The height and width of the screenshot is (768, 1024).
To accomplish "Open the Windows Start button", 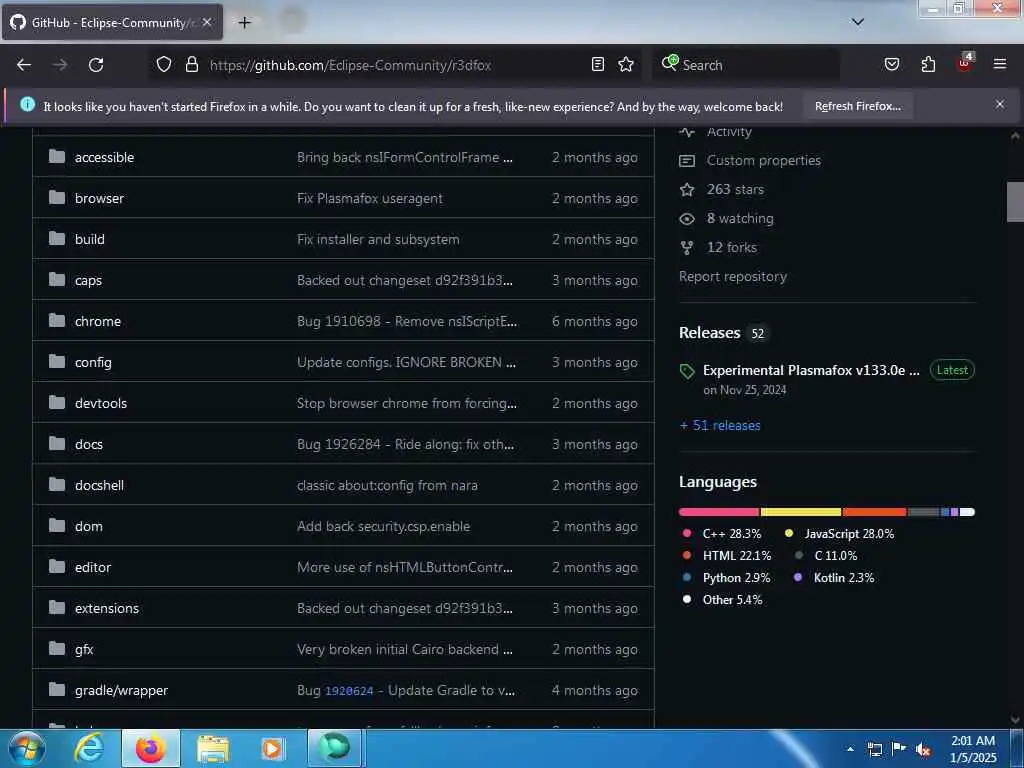I will [26, 748].
